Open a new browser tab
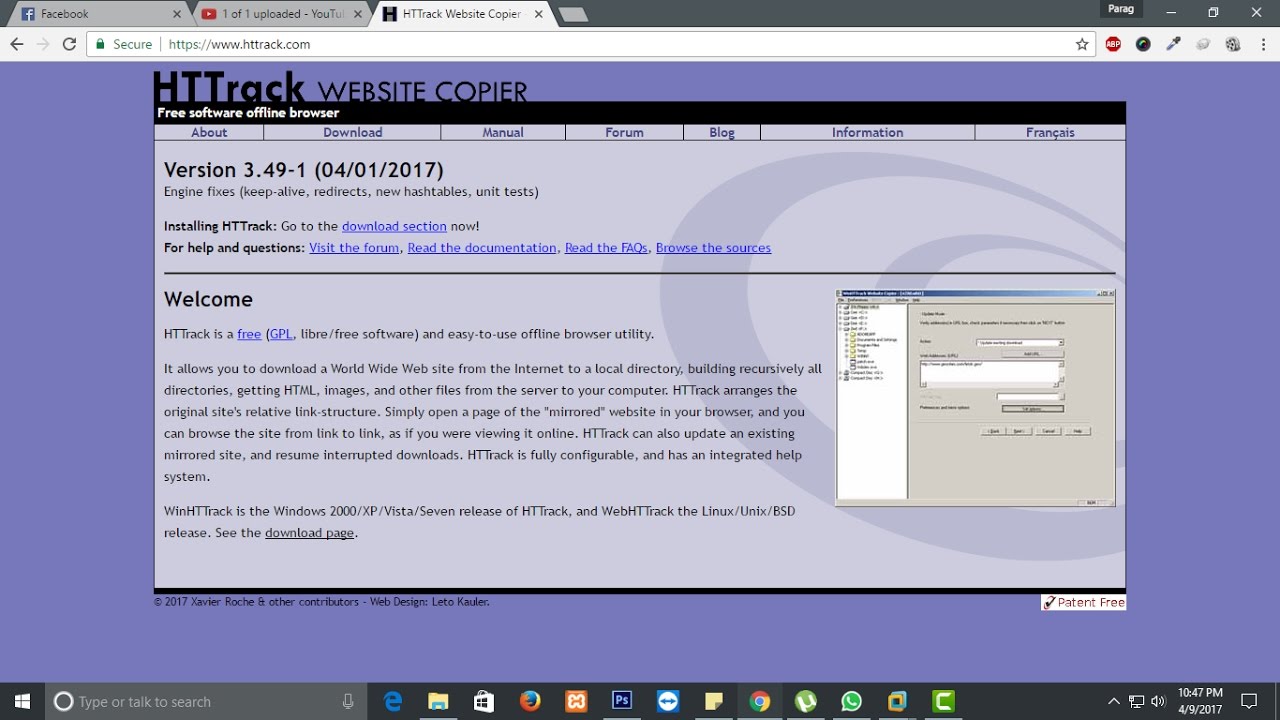 pyautogui.click(x=573, y=14)
